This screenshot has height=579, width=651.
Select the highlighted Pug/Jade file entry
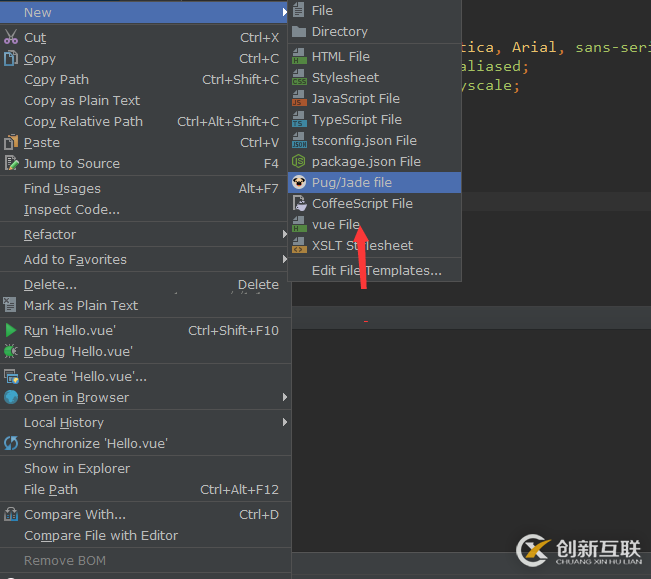374,182
